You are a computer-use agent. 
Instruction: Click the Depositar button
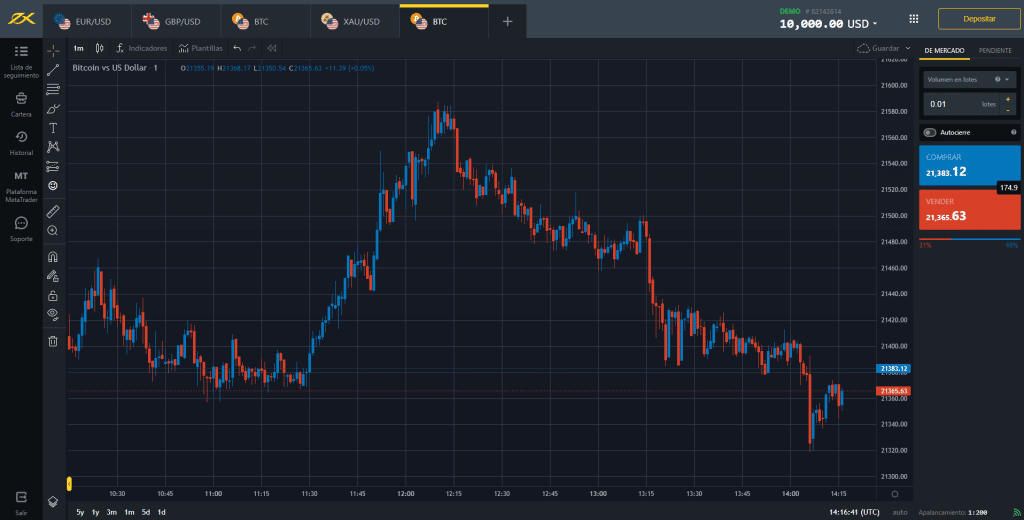[x=978, y=19]
